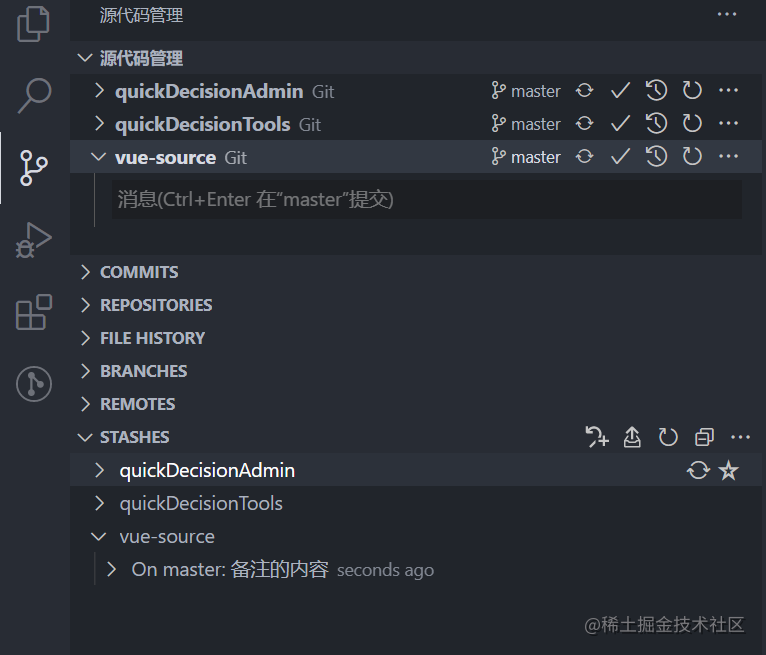Screen dimensions: 766x655
Task: Open Stashes view more actions menu
Action: 740,437
